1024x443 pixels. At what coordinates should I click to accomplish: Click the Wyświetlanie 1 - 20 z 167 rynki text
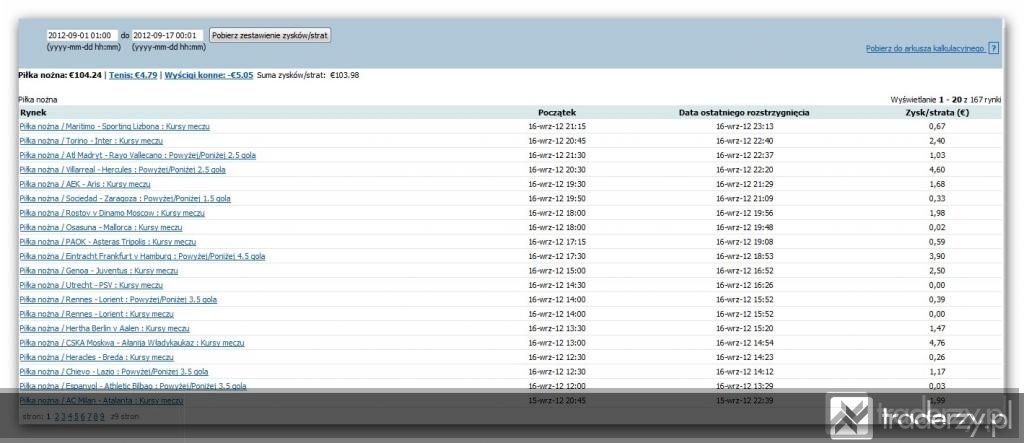[x=946, y=100]
